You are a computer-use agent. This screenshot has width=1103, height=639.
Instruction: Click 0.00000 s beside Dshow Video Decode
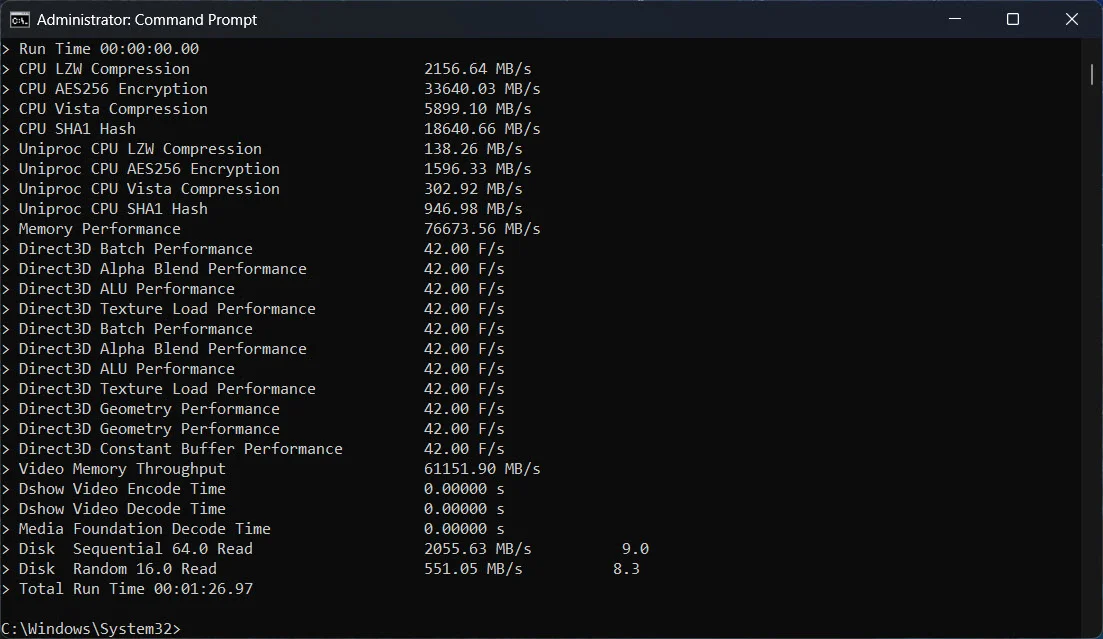[464, 509]
